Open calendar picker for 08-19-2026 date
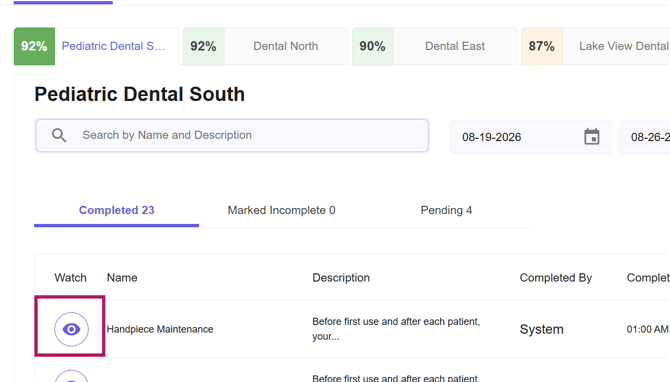The image size is (670, 382). 592,137
